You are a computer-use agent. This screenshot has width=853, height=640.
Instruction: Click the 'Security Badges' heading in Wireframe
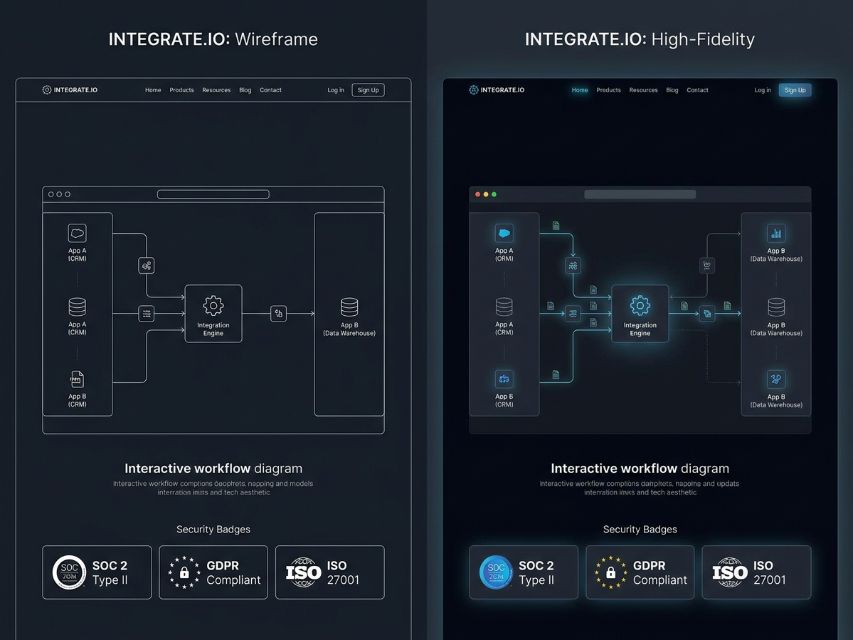213,530
